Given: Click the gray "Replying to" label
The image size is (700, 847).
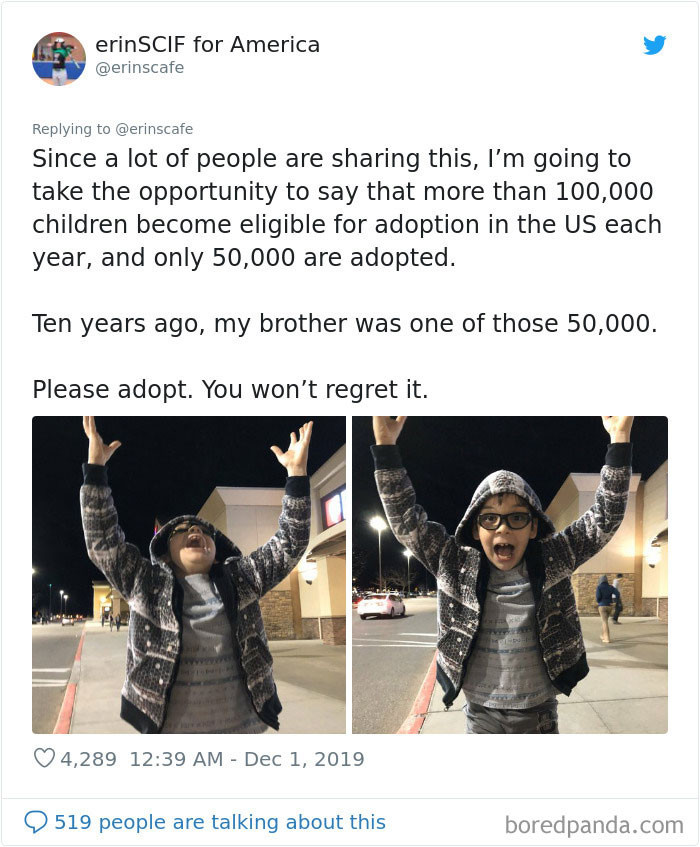Looking at the screenshot, I should point(70,129).
